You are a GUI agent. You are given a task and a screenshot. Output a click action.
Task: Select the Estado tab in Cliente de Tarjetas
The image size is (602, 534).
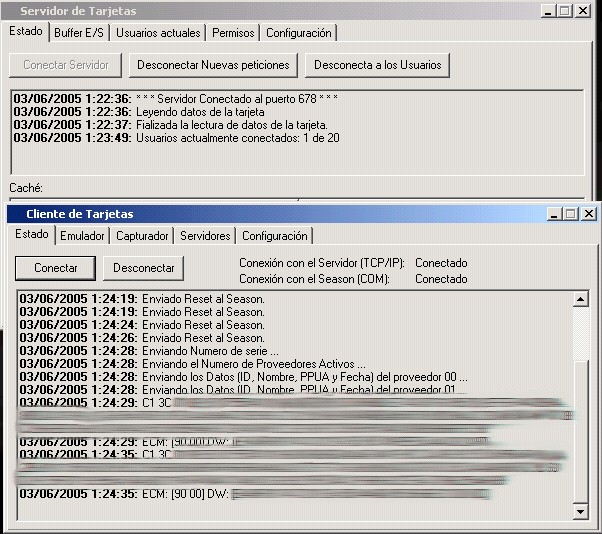[31, 234]
